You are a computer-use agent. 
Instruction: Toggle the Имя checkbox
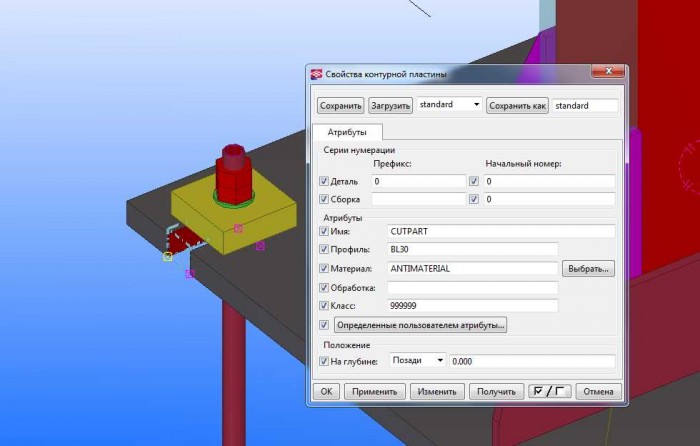click(x=324, y=231)
